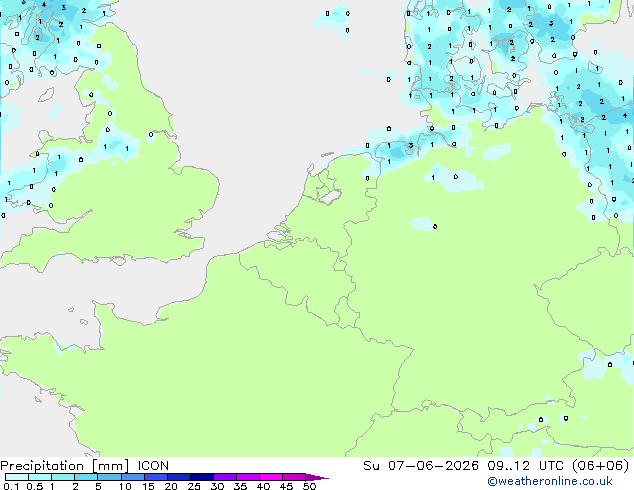Click the 0.5–1 mm legend swatch

[40, 477]
